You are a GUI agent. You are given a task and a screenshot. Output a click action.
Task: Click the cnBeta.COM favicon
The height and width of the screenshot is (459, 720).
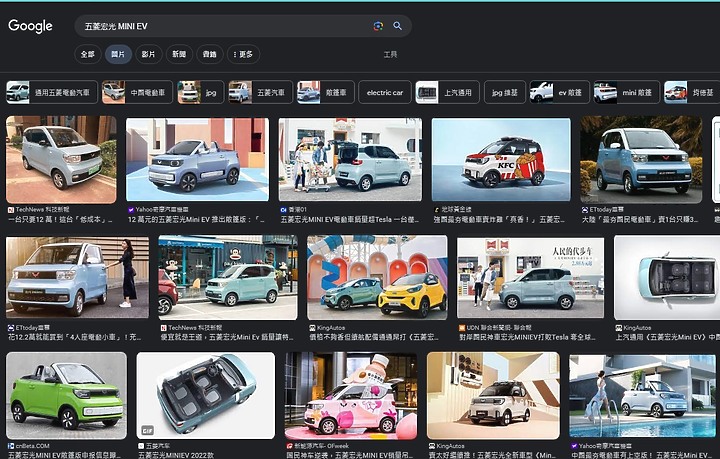[11, 446]
